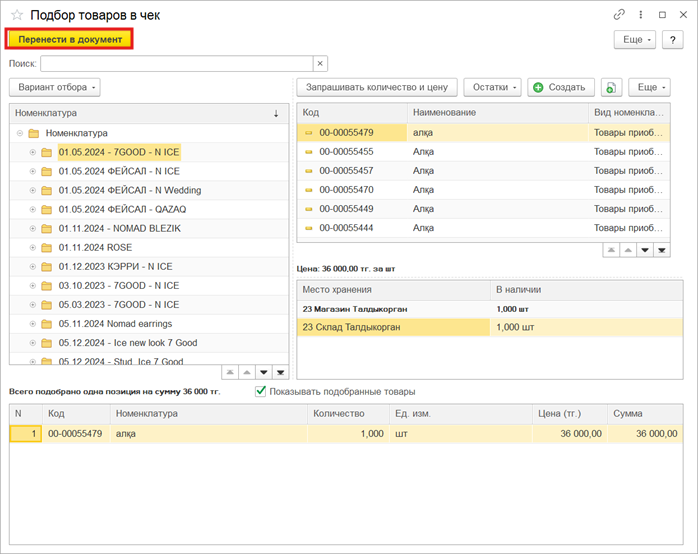This screenshot has height=554, width=698.
Task: Click folder icon of 01.11.2024 ROSE
Action: point(46,248)
